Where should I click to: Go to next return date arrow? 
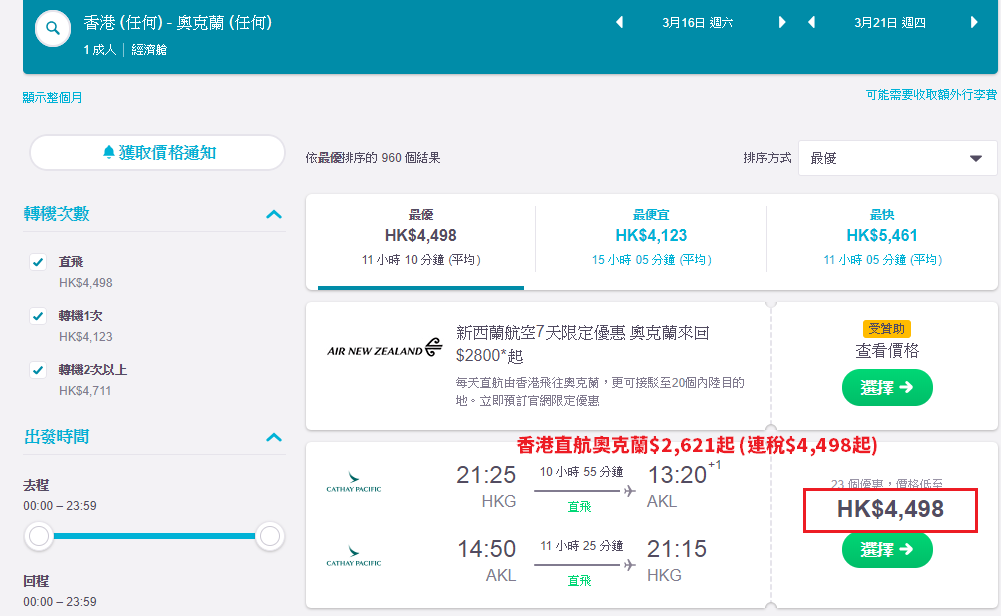pyautogui.click(x=974, y=23)
